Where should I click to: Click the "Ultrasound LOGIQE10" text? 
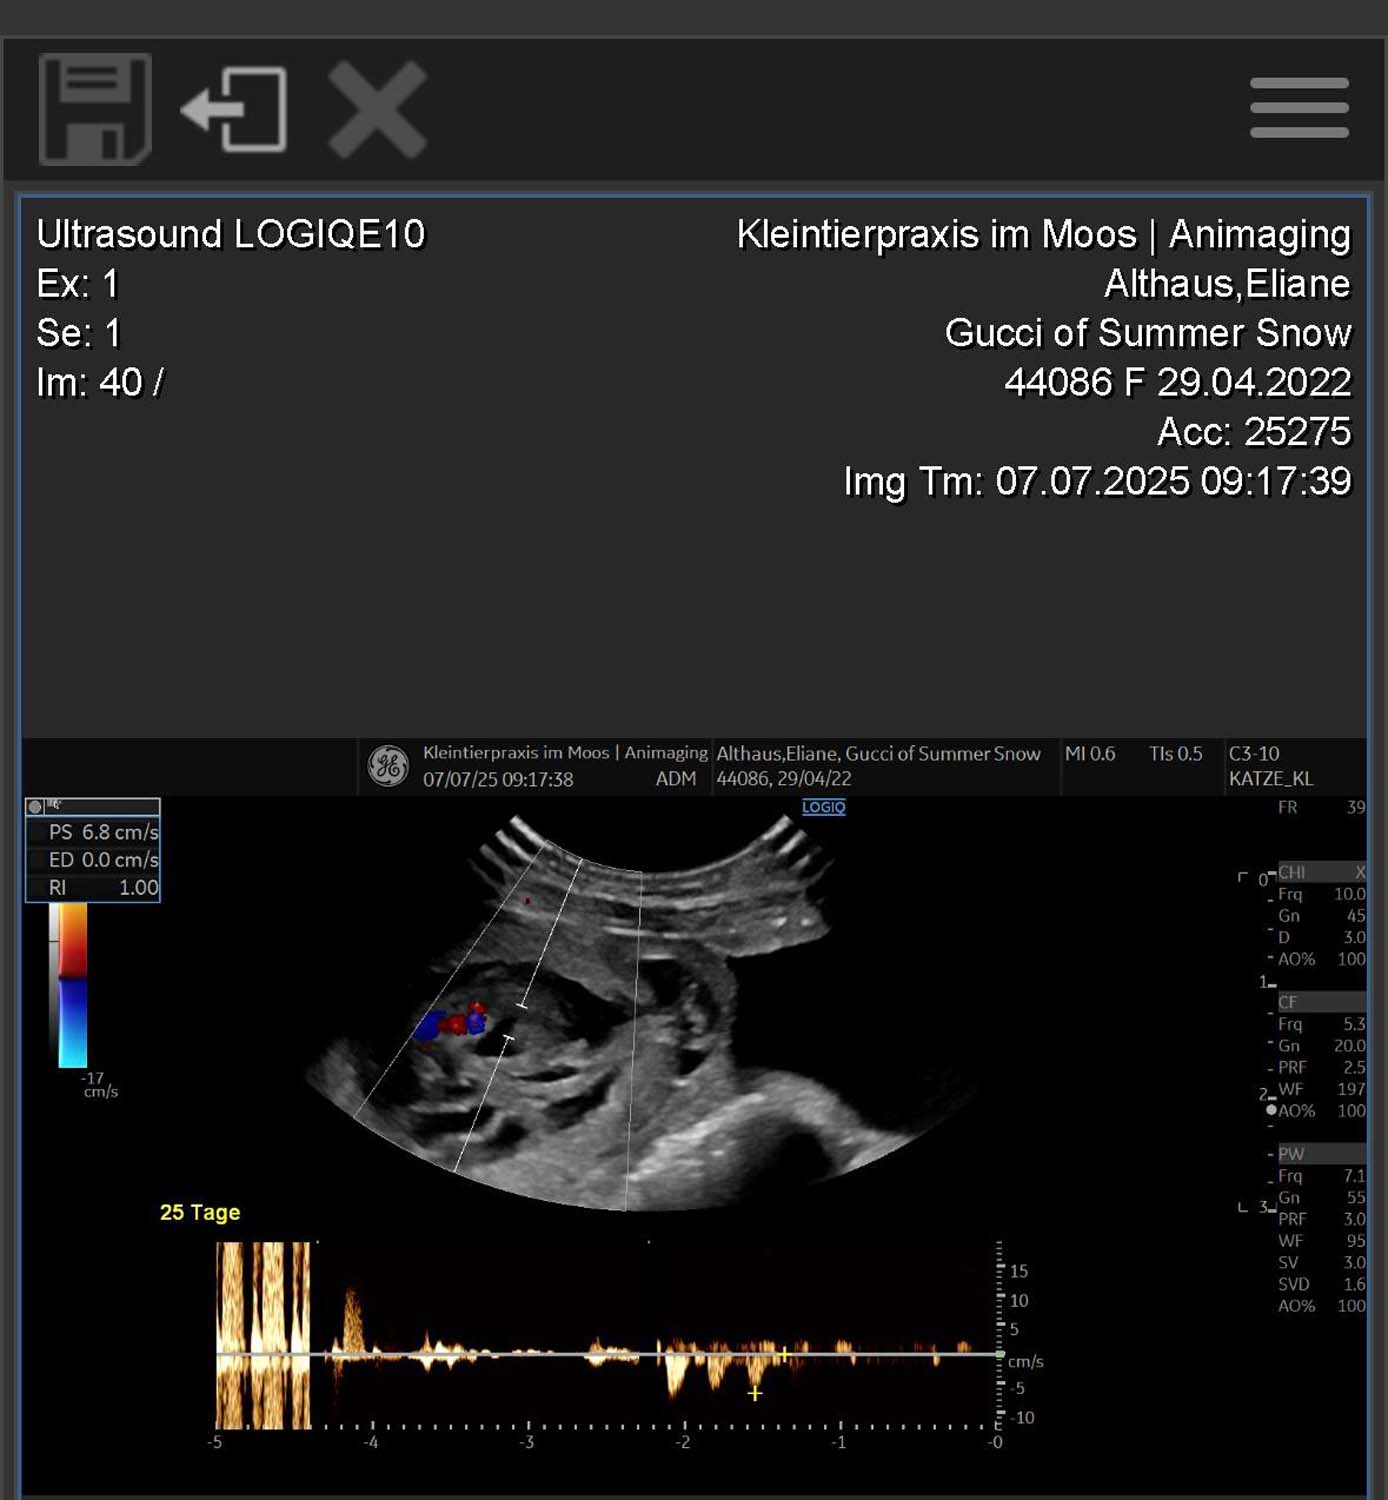pos(231,234)
